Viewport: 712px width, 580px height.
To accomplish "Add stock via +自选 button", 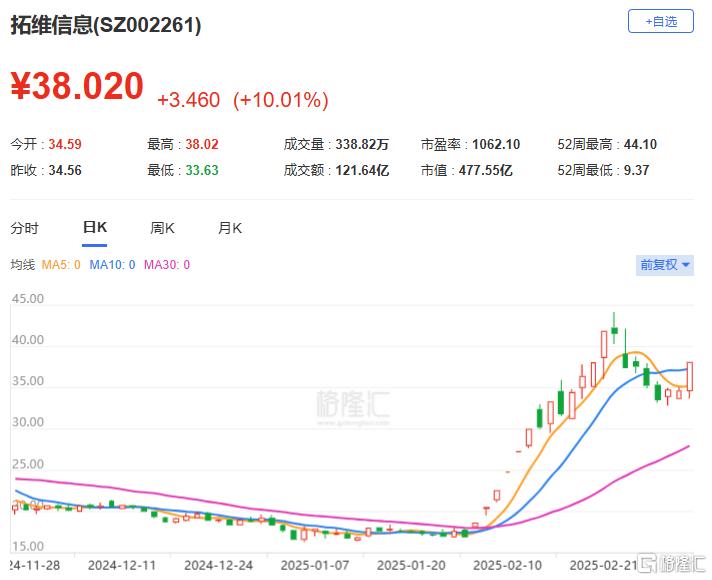I will coord(661,21).
